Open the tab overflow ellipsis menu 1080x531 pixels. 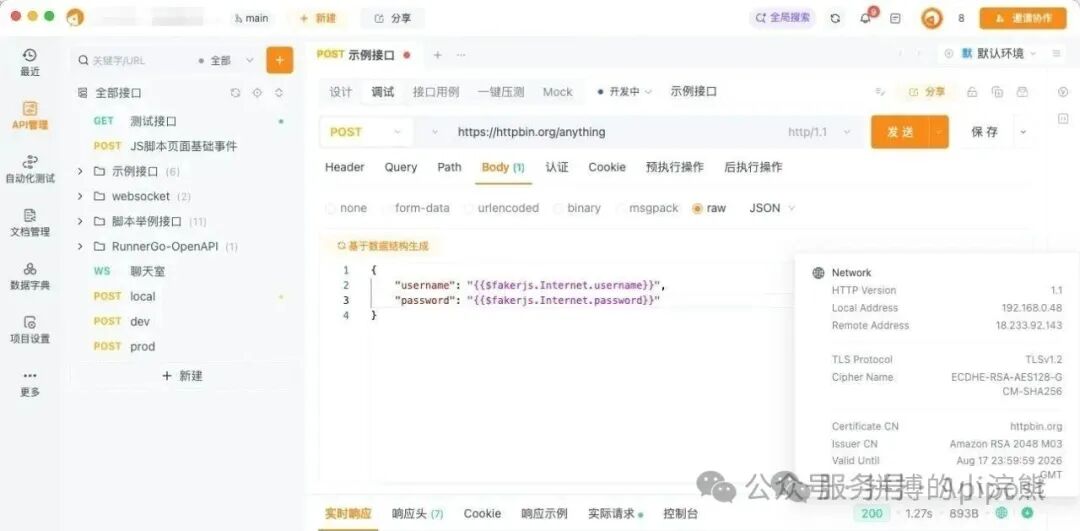pyautogui.click(x=461, y=55)
